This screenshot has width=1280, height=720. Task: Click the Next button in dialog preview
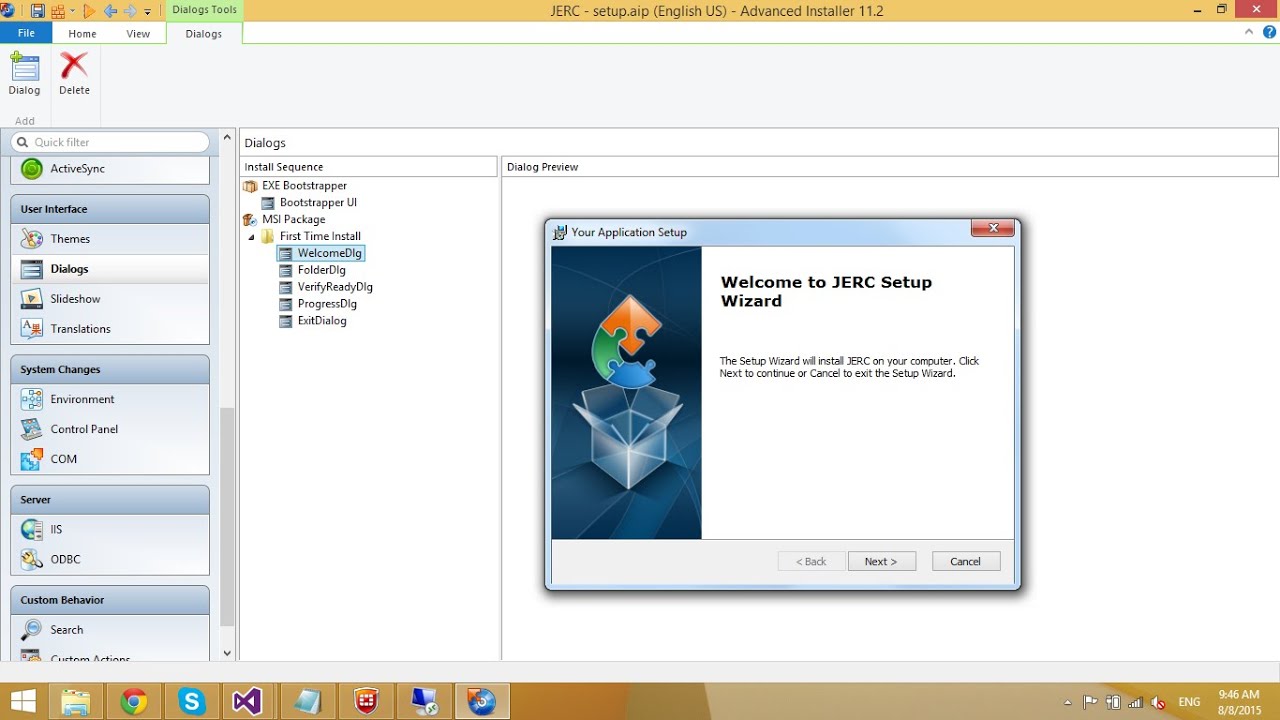[881, 562]
